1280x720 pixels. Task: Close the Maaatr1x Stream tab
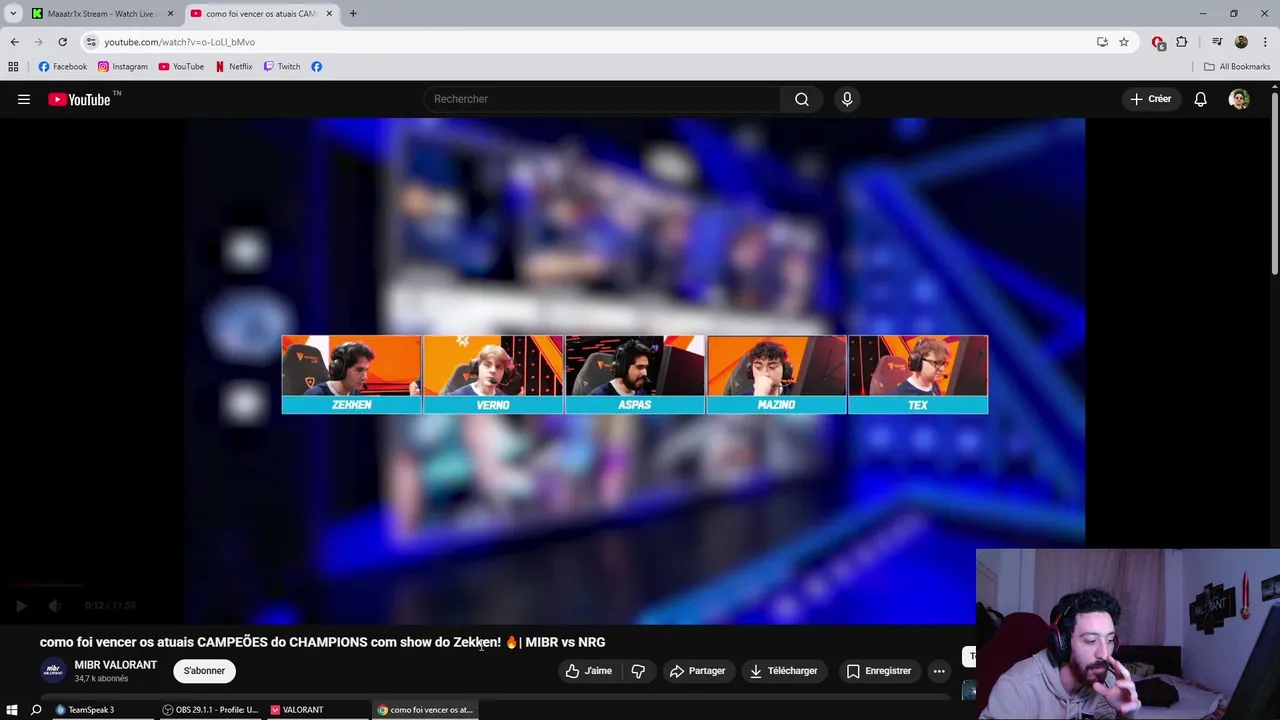tap(170, 13)
